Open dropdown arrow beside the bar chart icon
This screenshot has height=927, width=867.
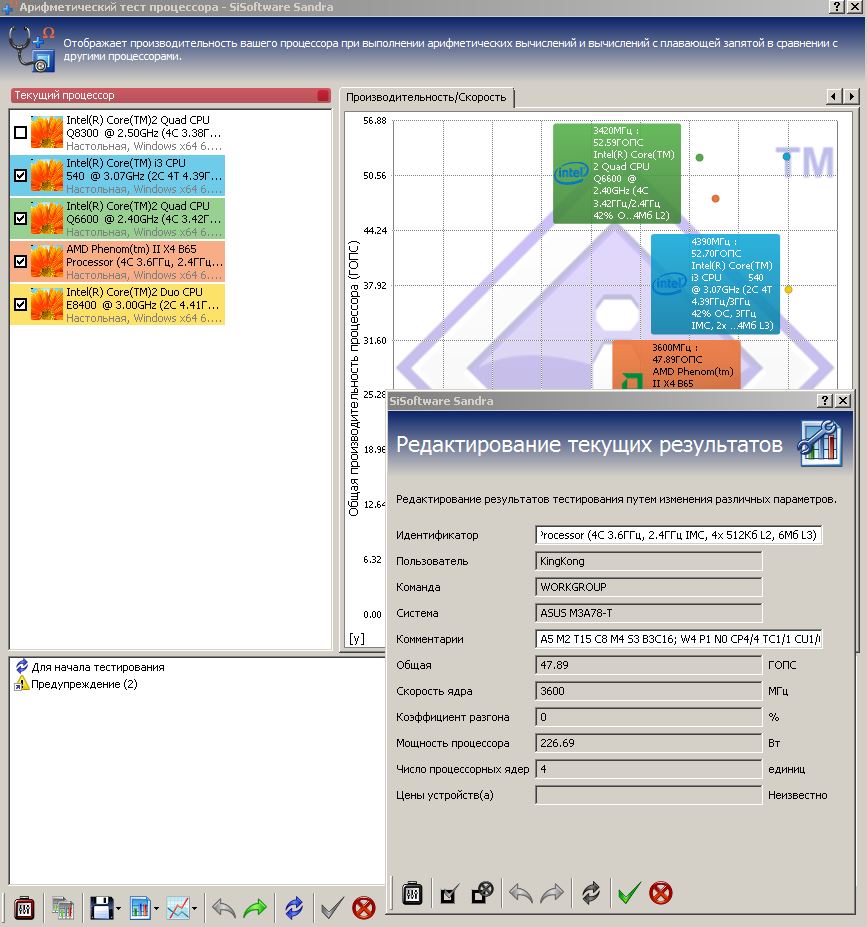point(157,909)
